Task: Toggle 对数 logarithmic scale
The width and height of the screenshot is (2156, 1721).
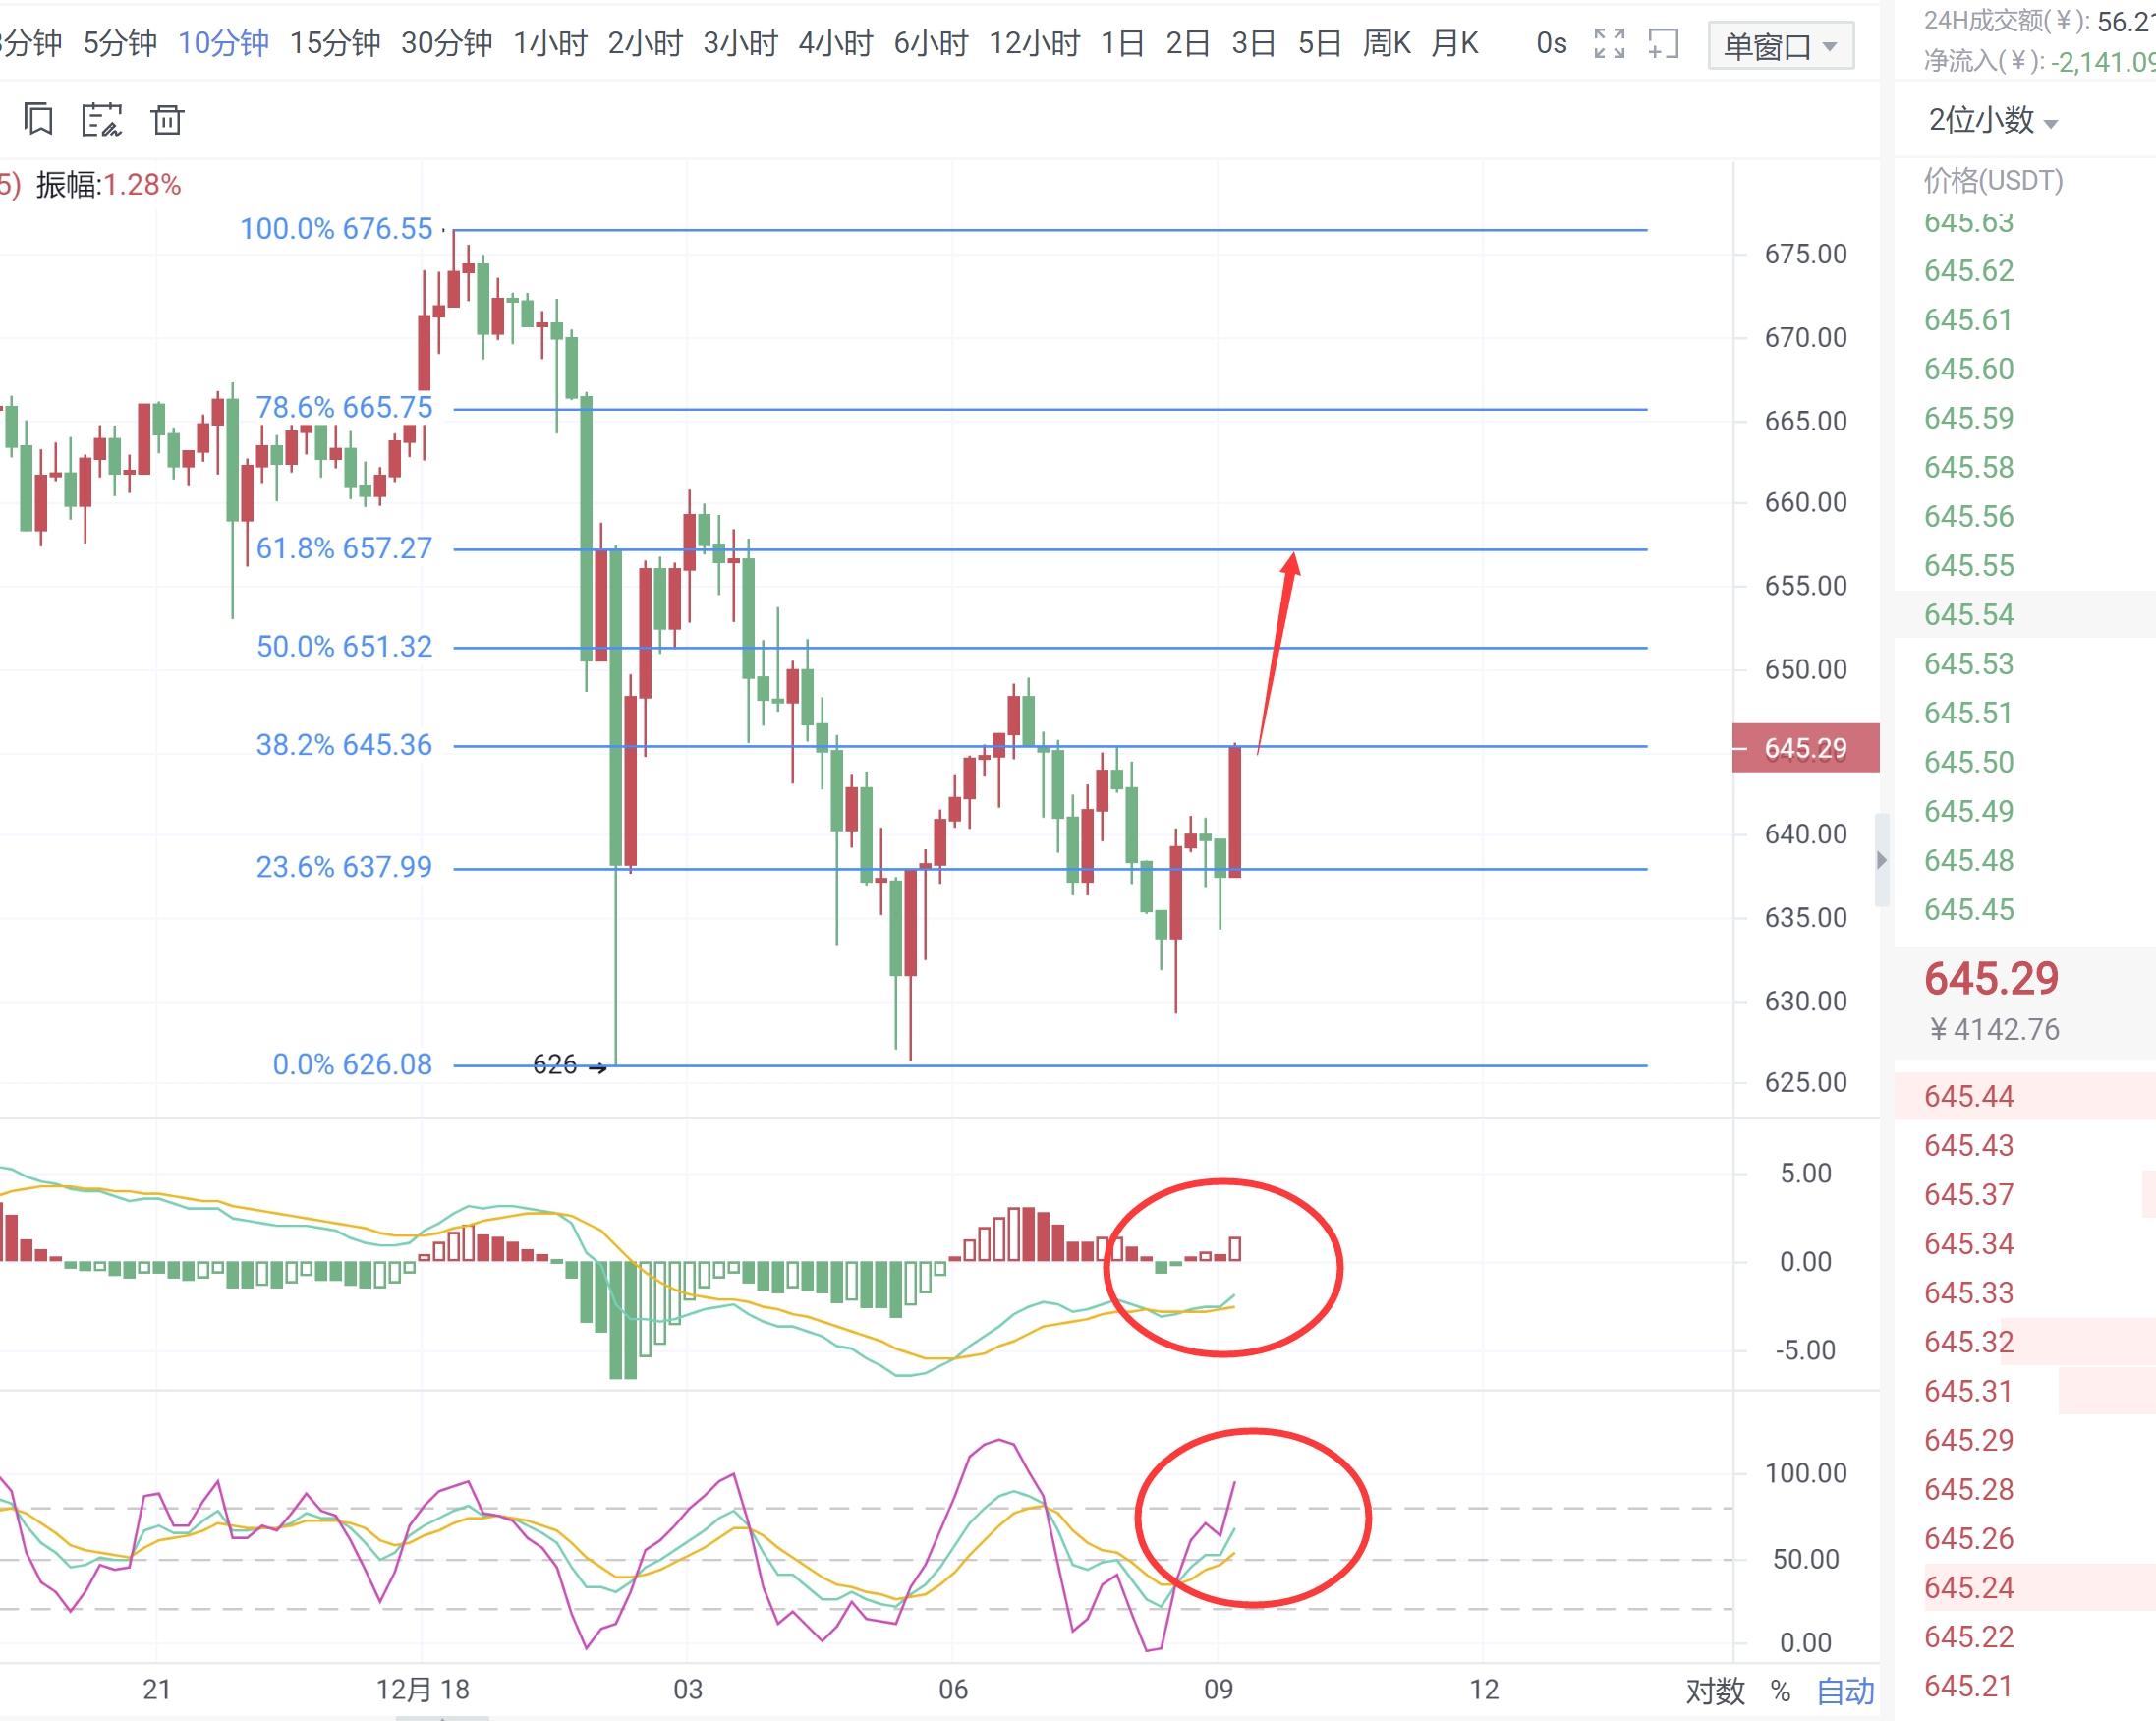Action: (x=1714, y=1691)
